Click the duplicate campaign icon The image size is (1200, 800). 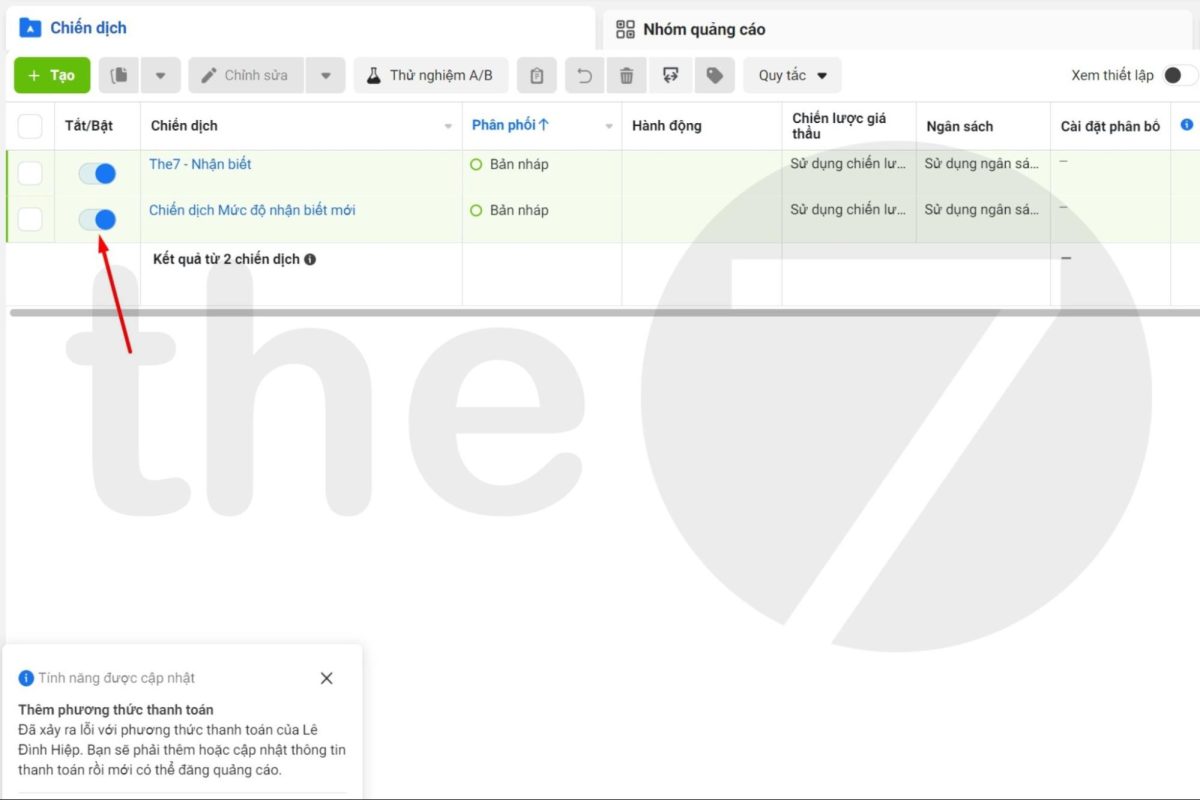pos(119,76)
